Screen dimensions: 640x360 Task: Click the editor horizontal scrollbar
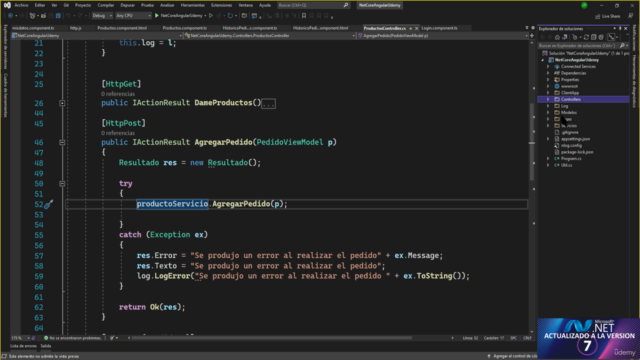pos(290,338)
